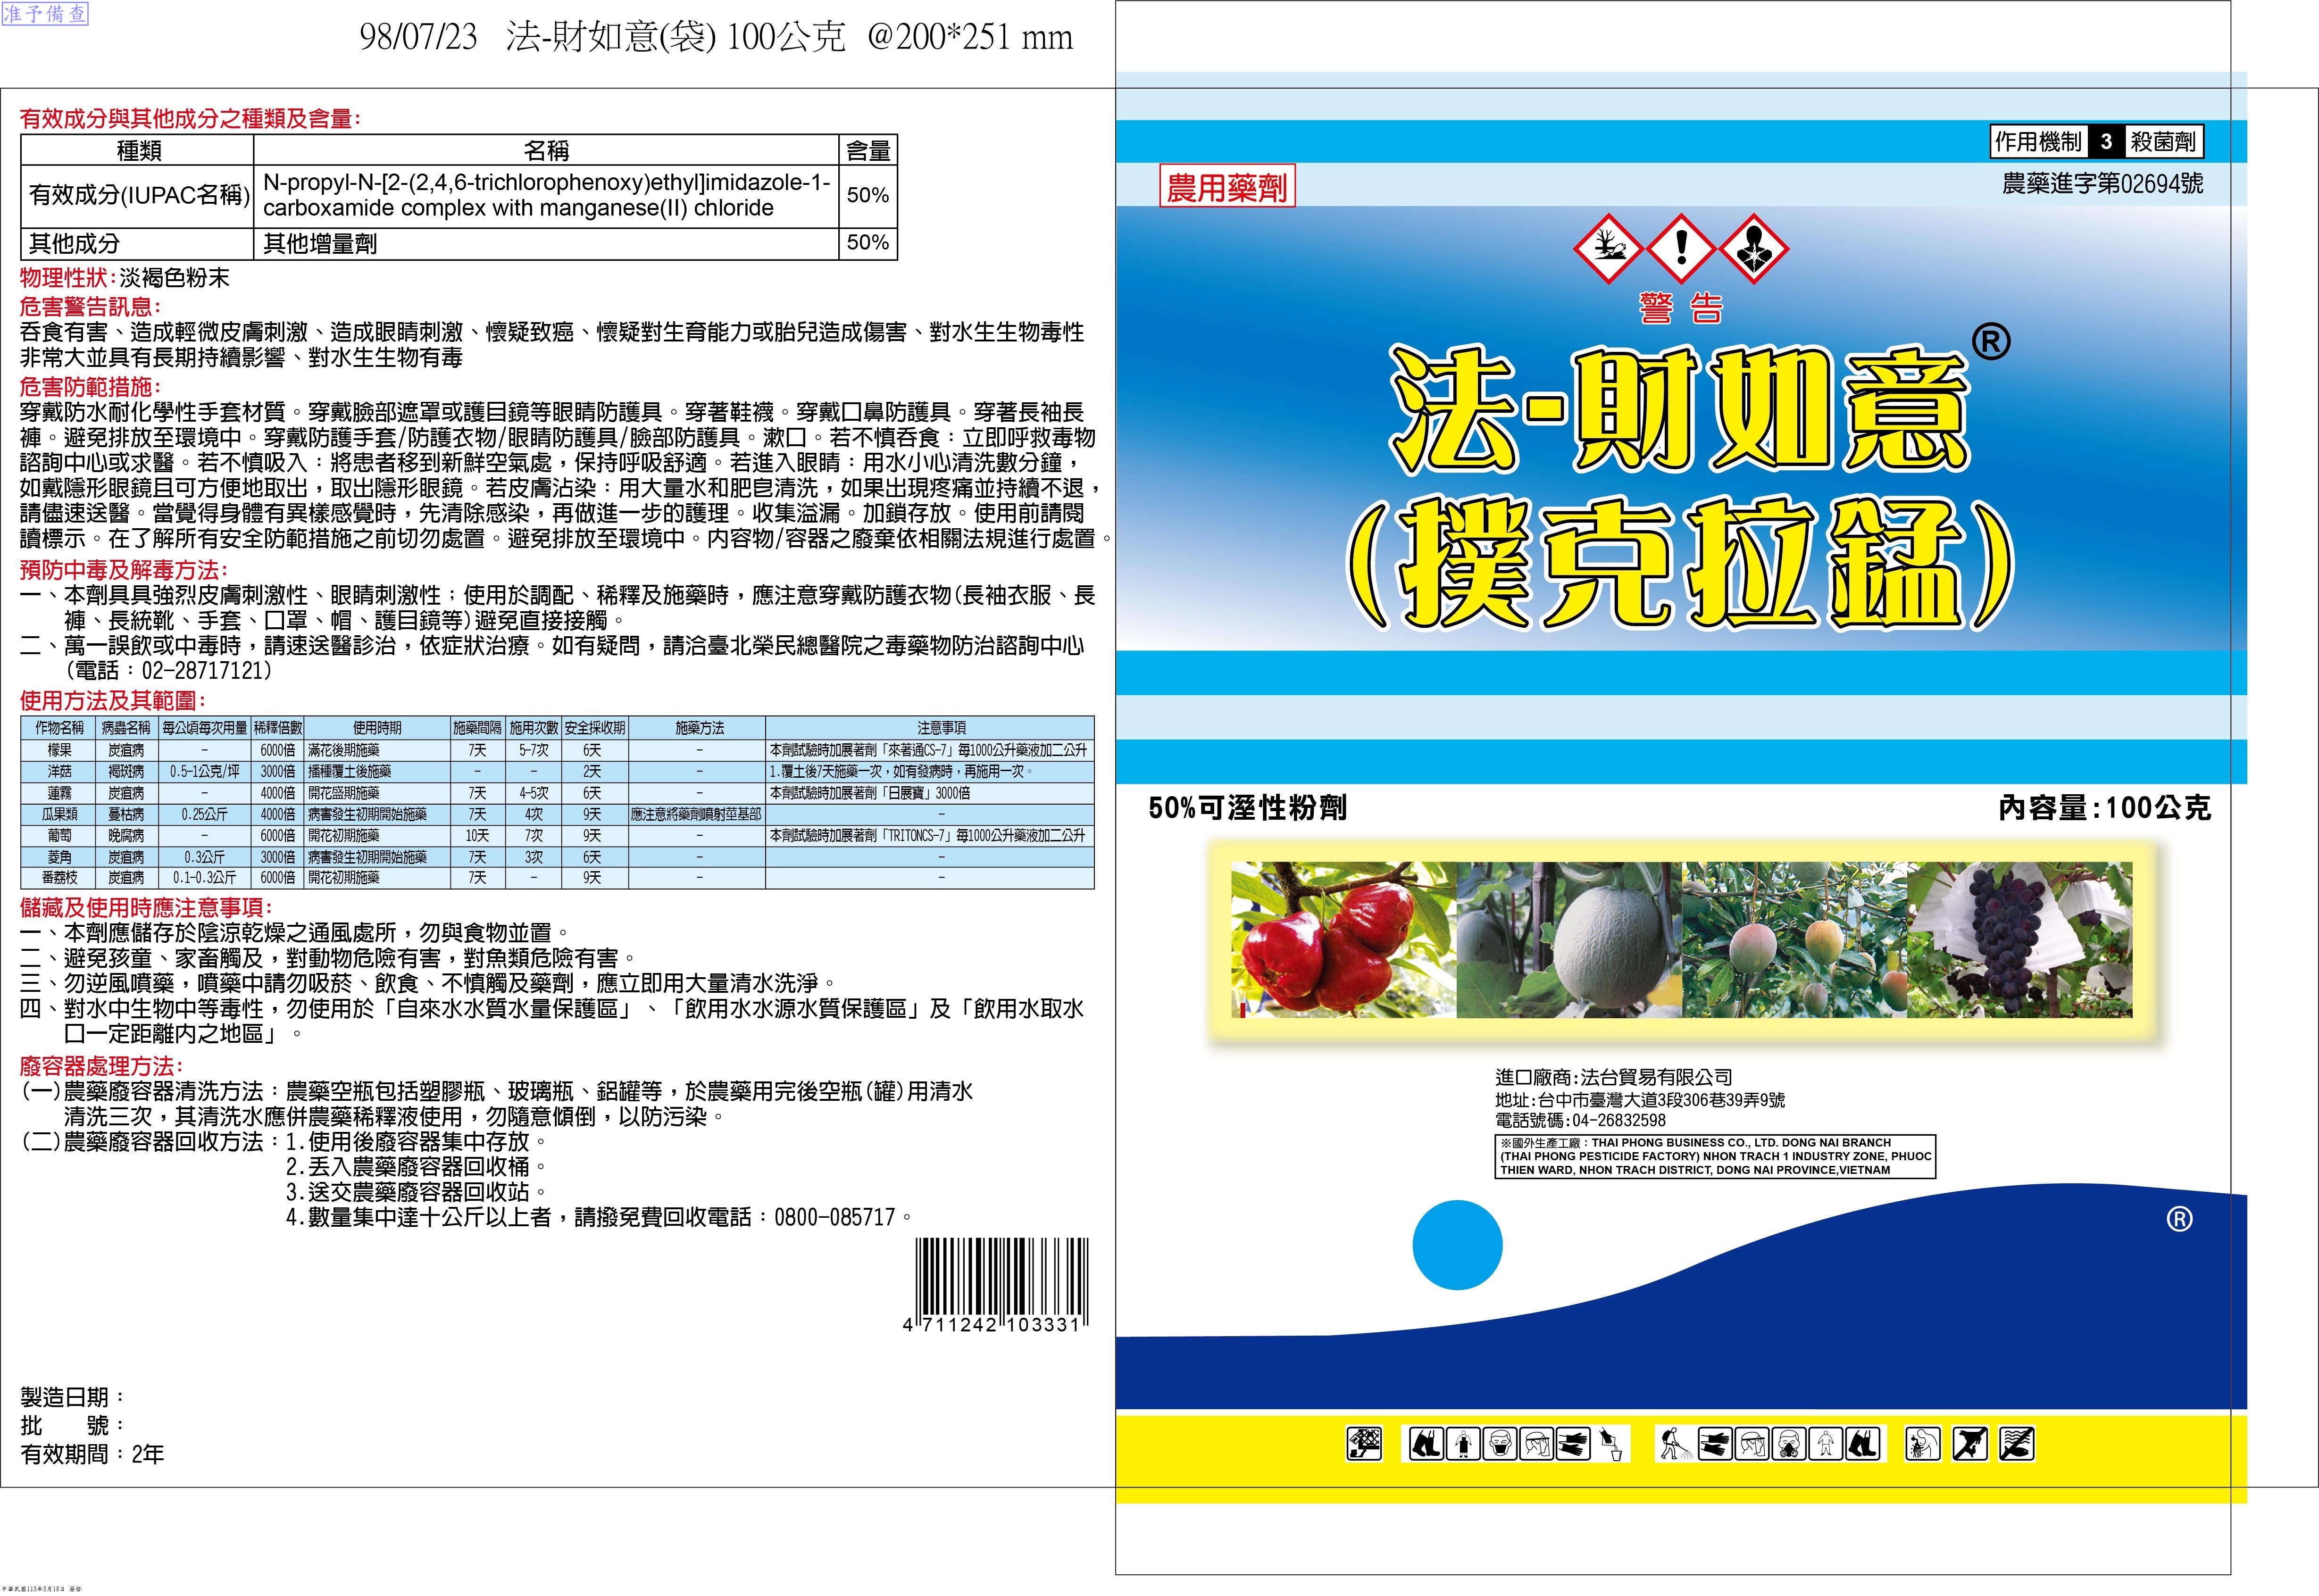Click the recycling hotline 0800-085717

tap(834, 1217)
